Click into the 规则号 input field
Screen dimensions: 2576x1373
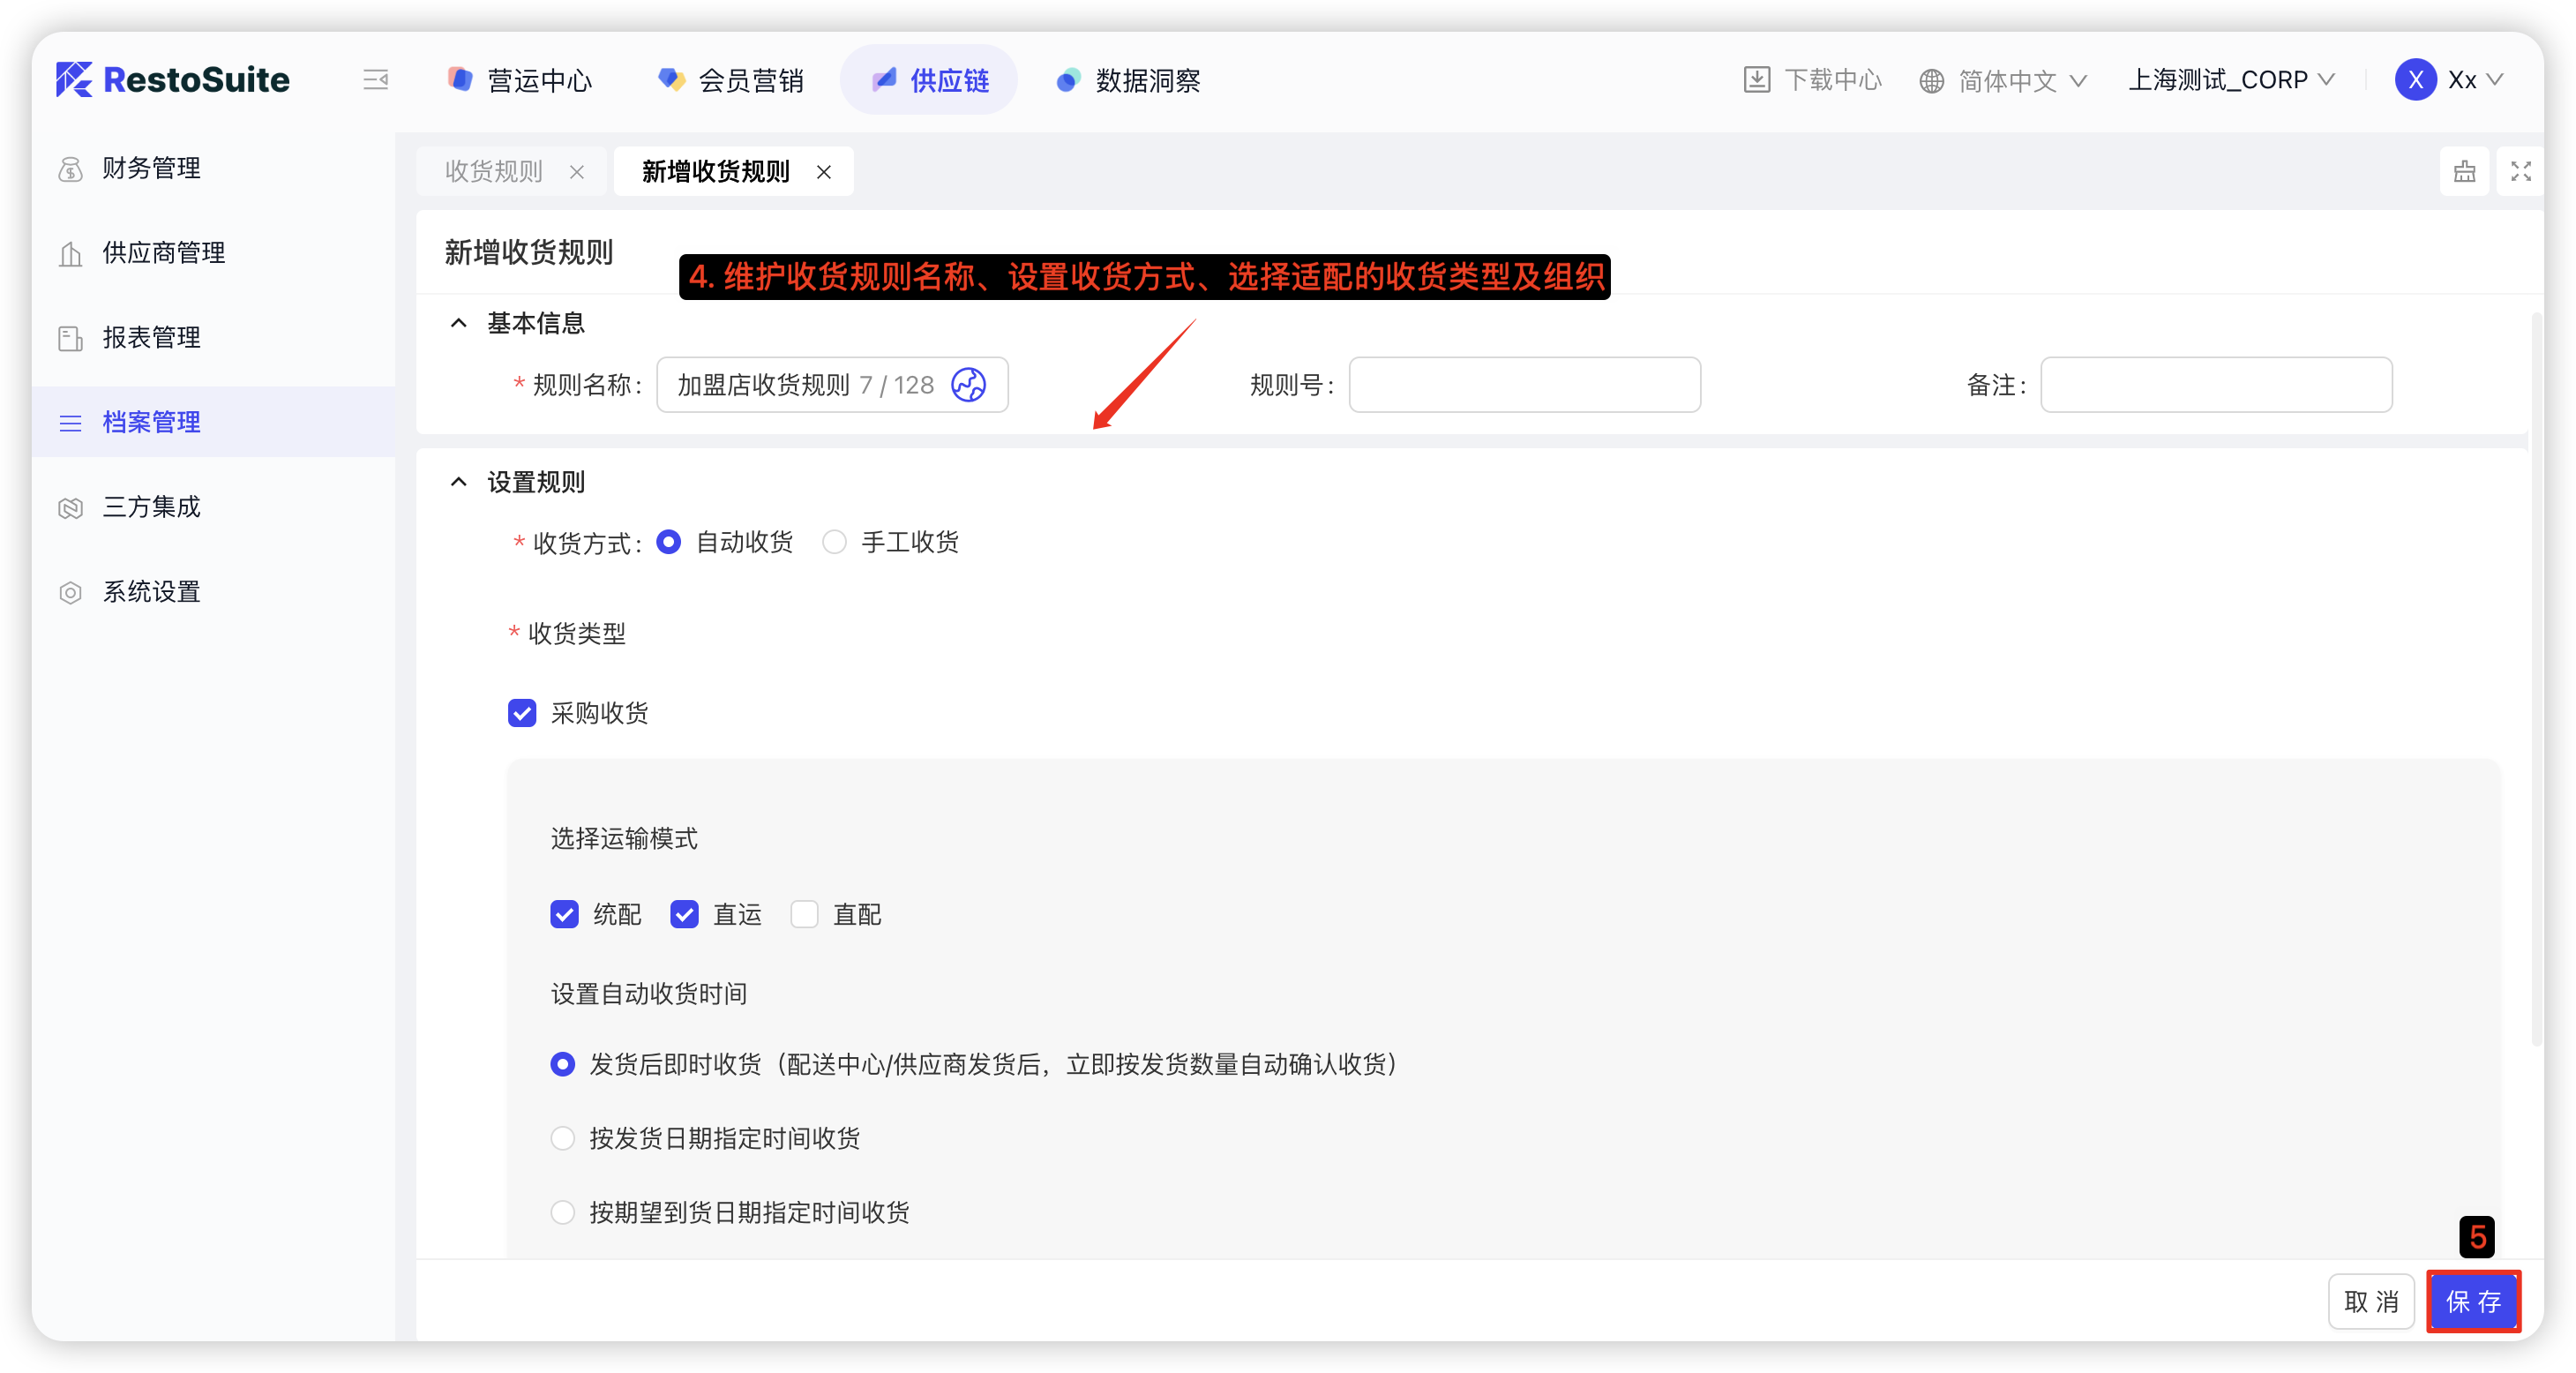tap(1524, 385)
